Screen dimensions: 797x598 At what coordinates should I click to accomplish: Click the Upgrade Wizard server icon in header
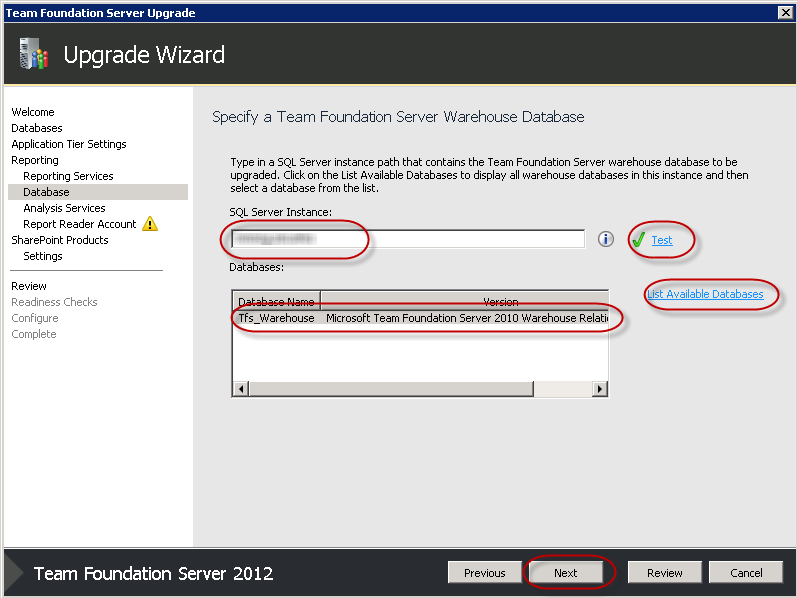point(33,54)
